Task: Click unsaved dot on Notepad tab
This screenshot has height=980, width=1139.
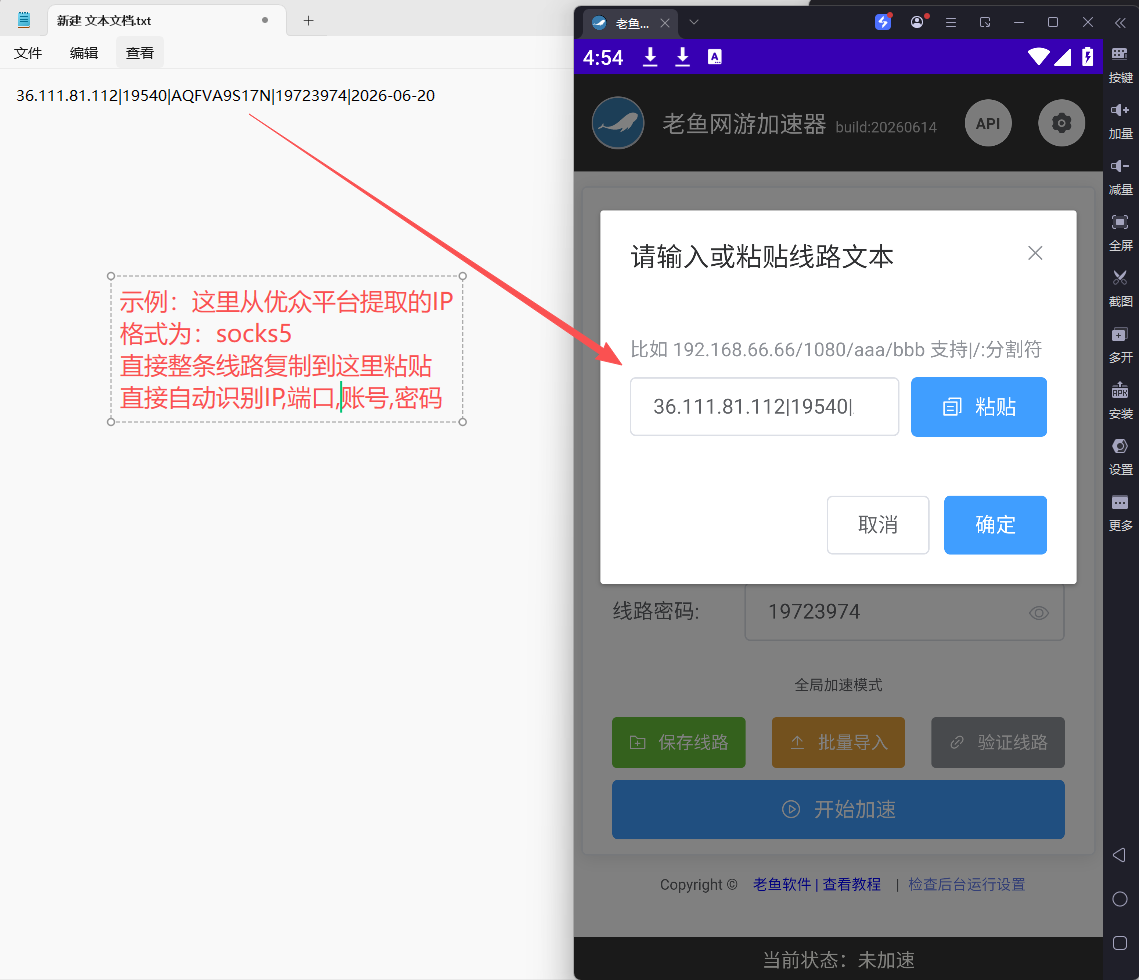Action: (x=265, y=20)
